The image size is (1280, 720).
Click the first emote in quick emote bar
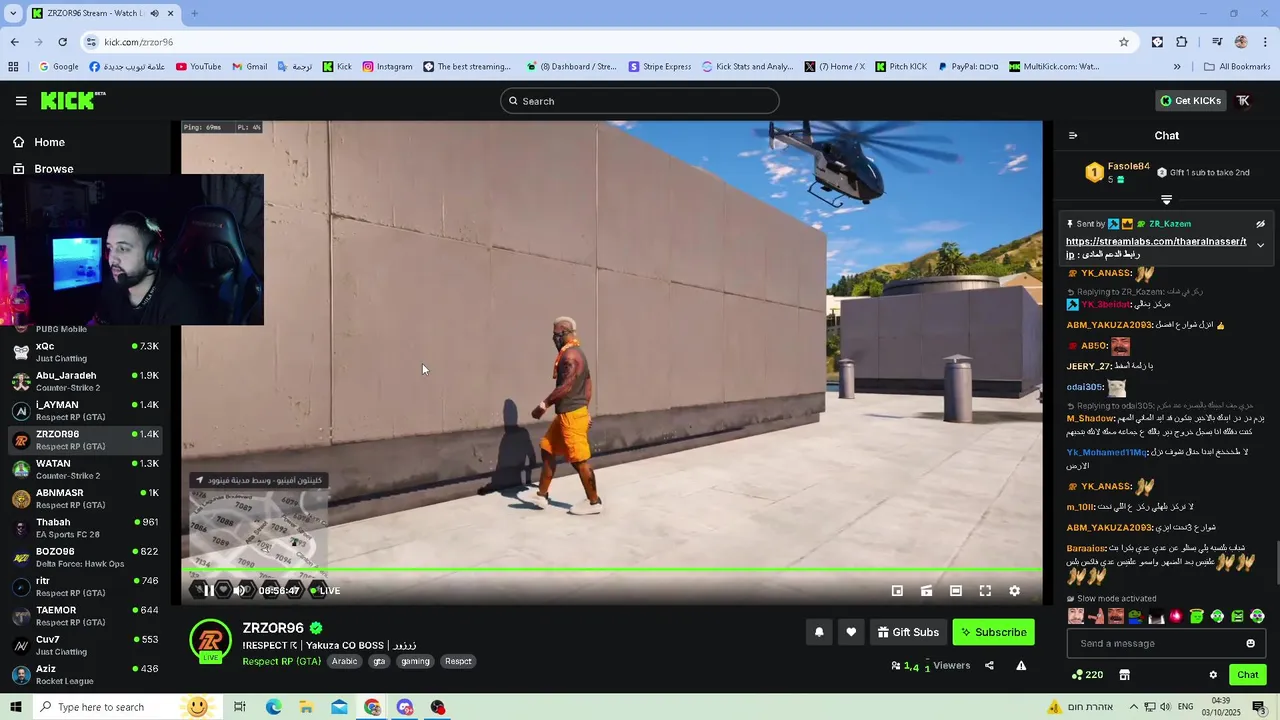[1076, 616]
